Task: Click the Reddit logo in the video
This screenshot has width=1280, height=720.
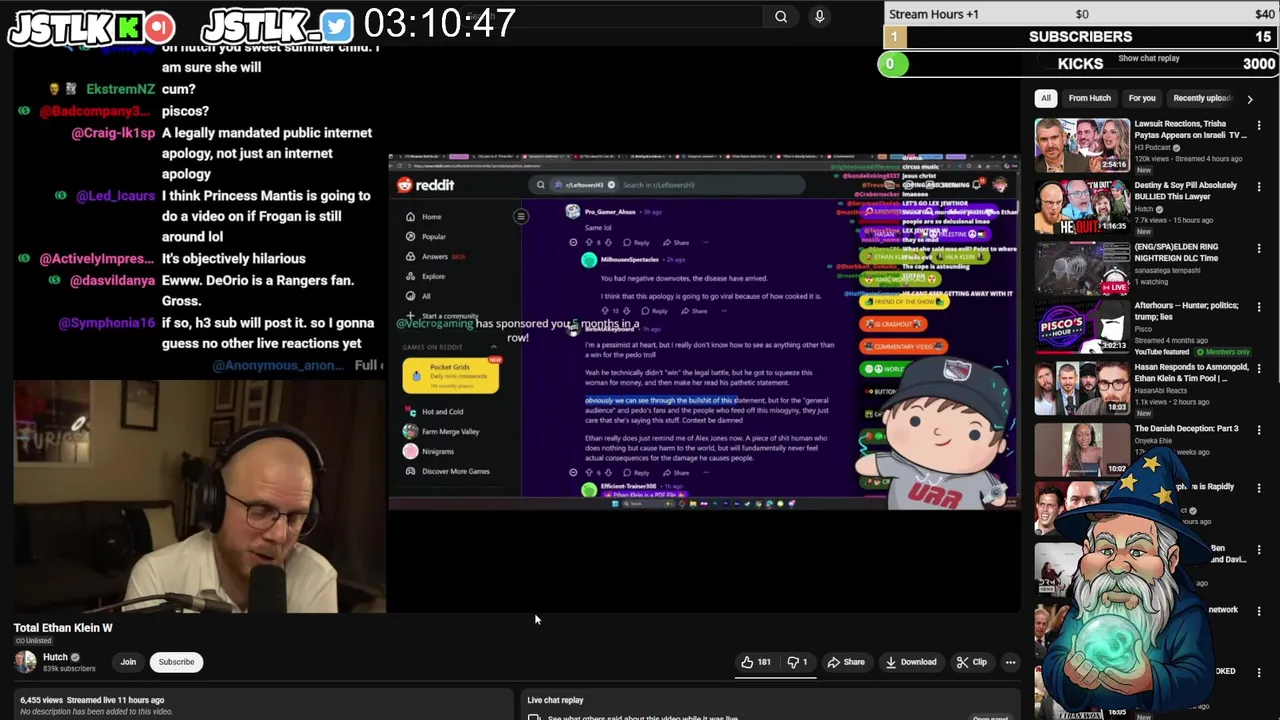Action: click(426, 185)
